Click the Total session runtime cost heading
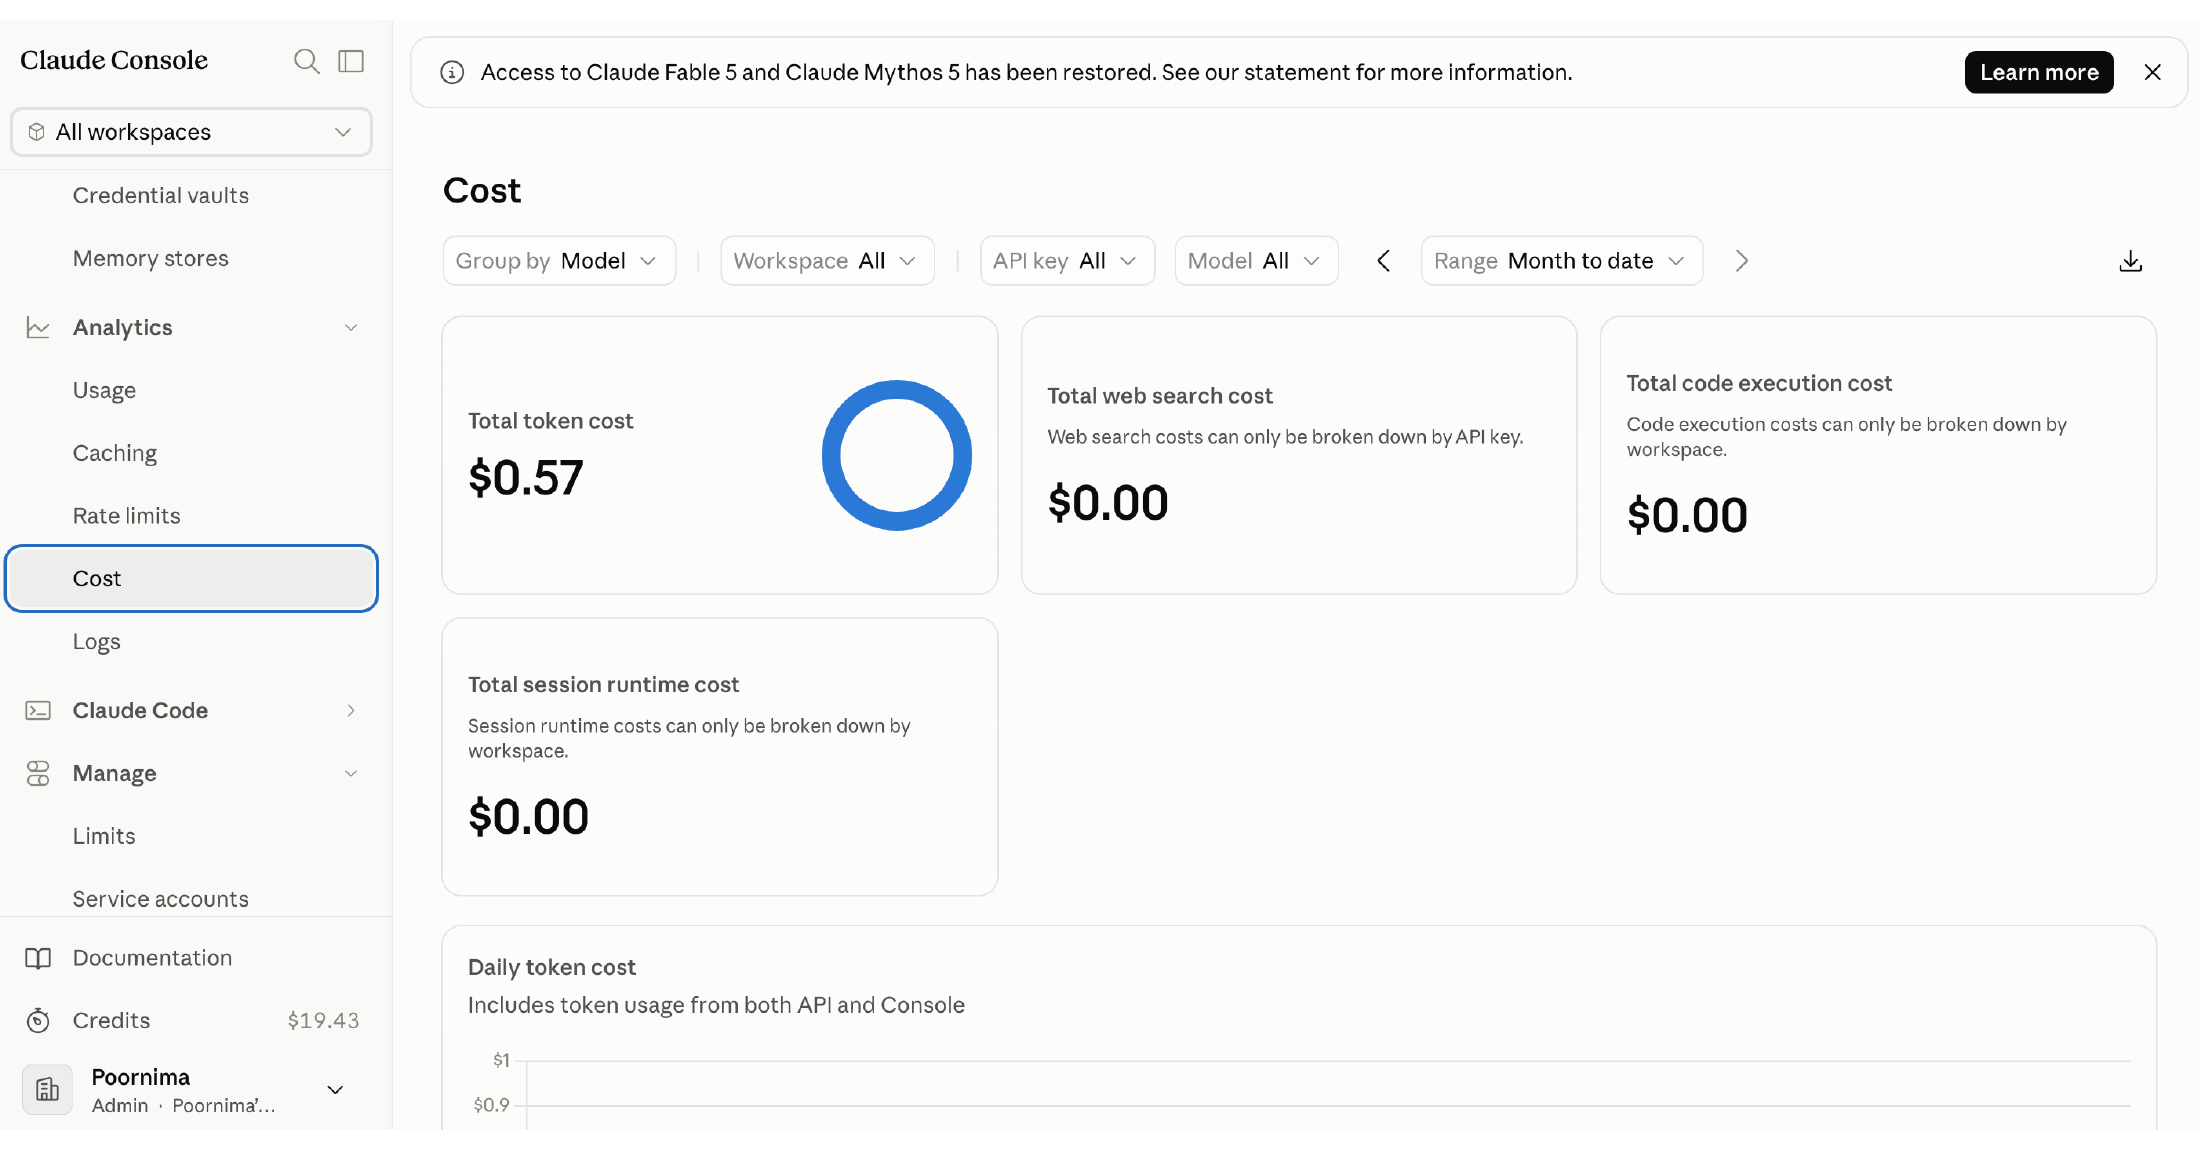Screen dimensions: 2200x1150 point(603,685)
